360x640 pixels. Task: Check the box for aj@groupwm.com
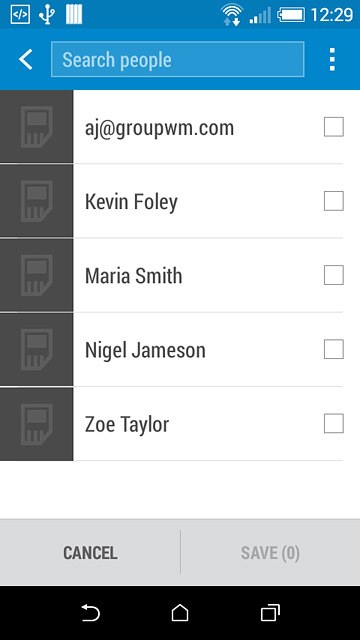click(x=333, y=127)
